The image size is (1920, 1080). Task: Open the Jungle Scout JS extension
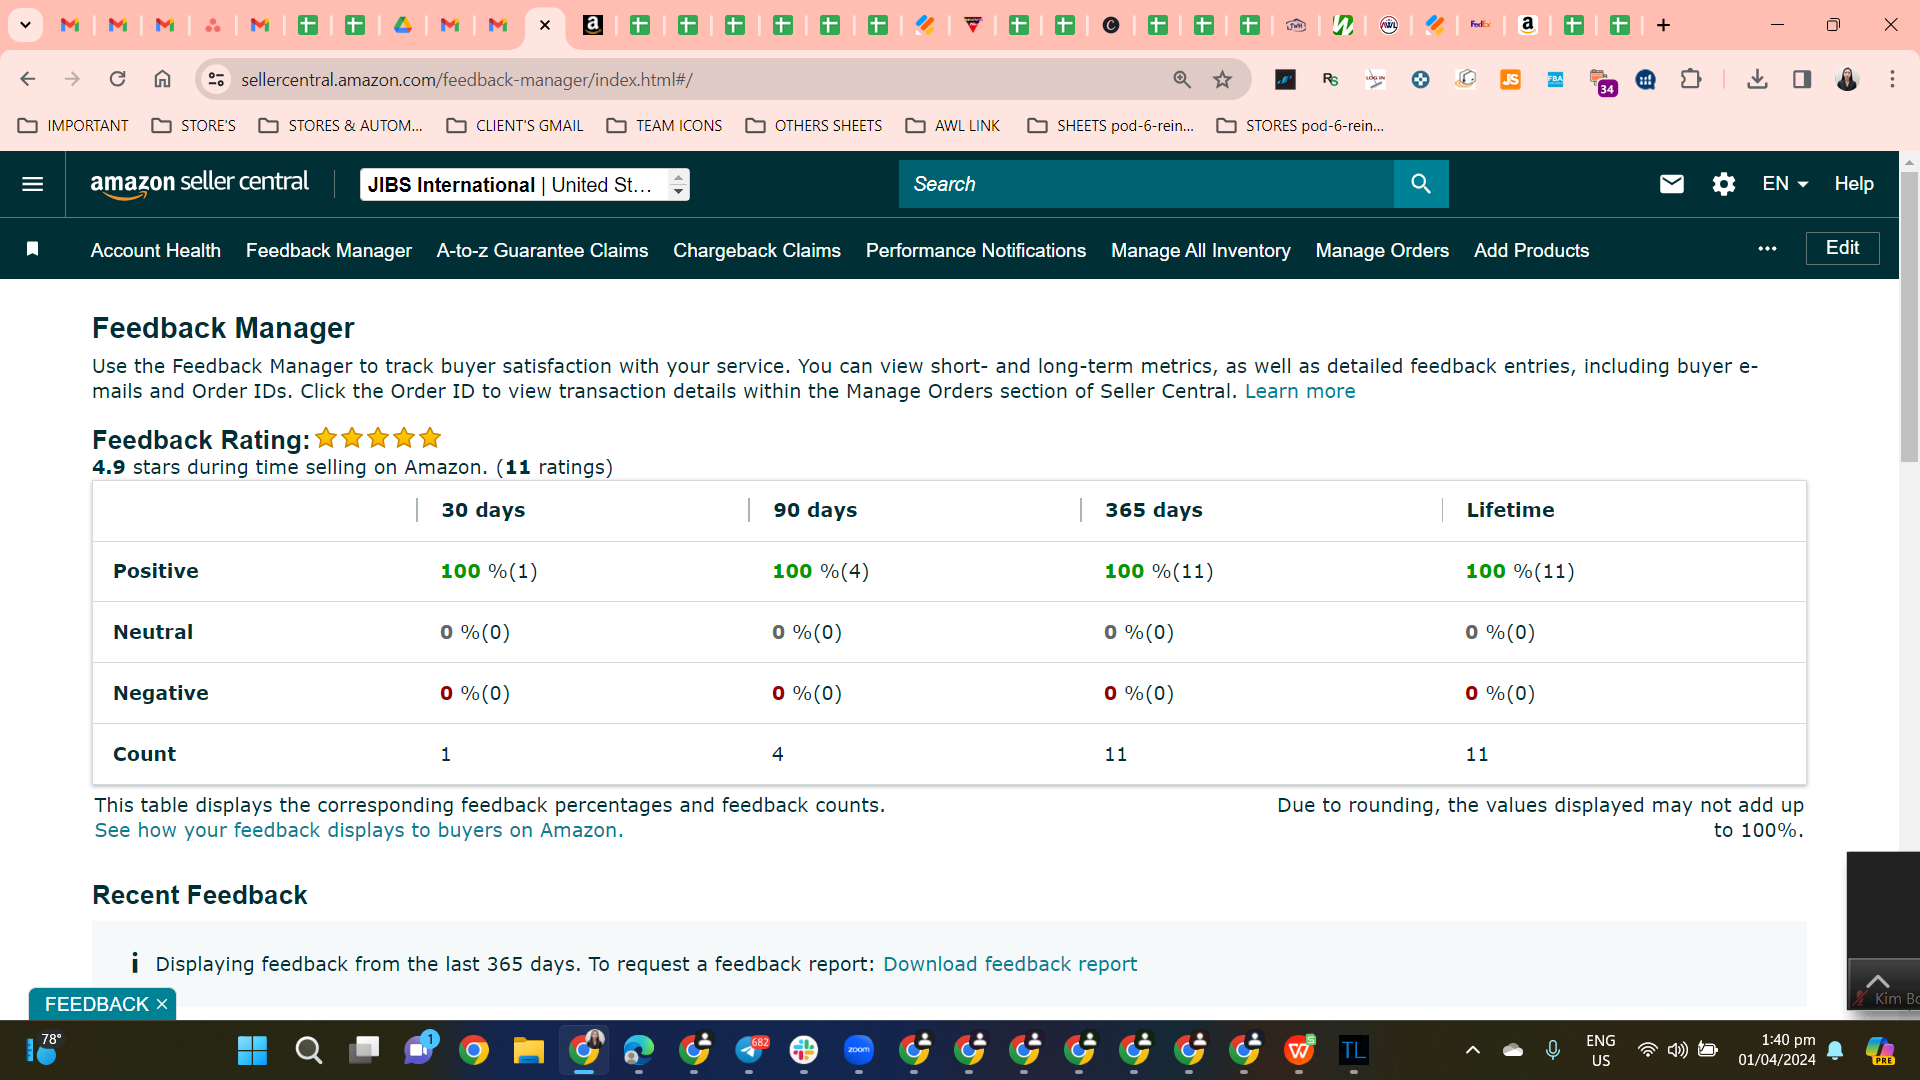click(1510, 79)
